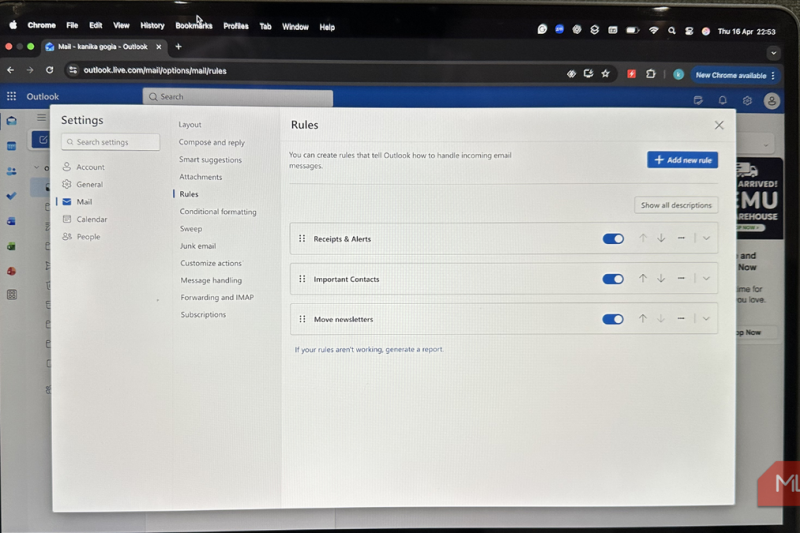Image resolution: width=800 pixels, height=533 pixels.
Task: Move Important Contacts rule up
Action: pyautogui.click(x=642, y=278)
